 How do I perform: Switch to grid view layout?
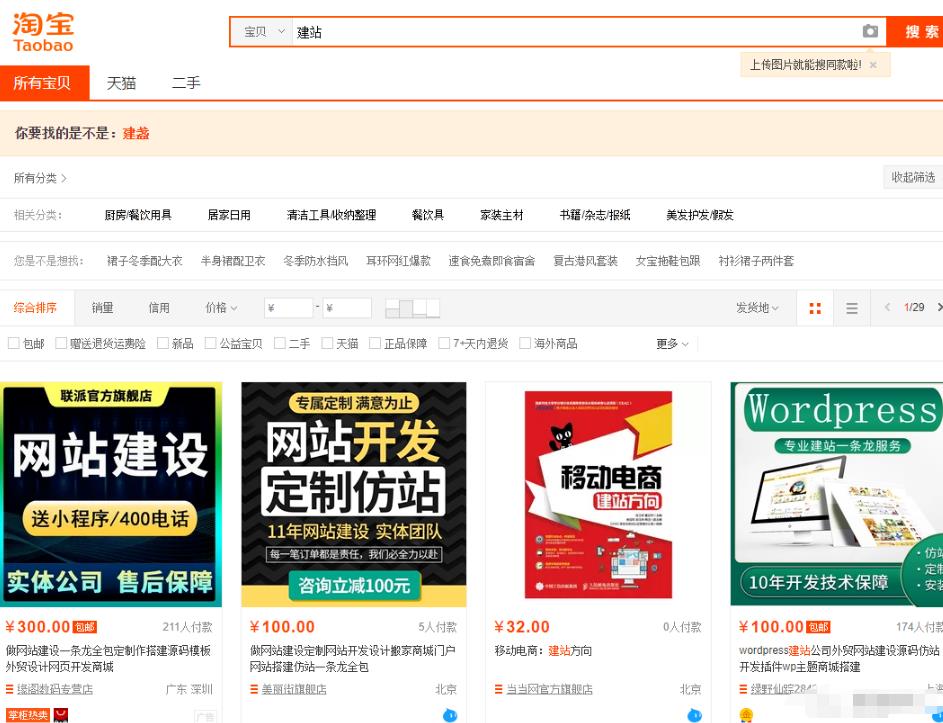tap(815, 308)
